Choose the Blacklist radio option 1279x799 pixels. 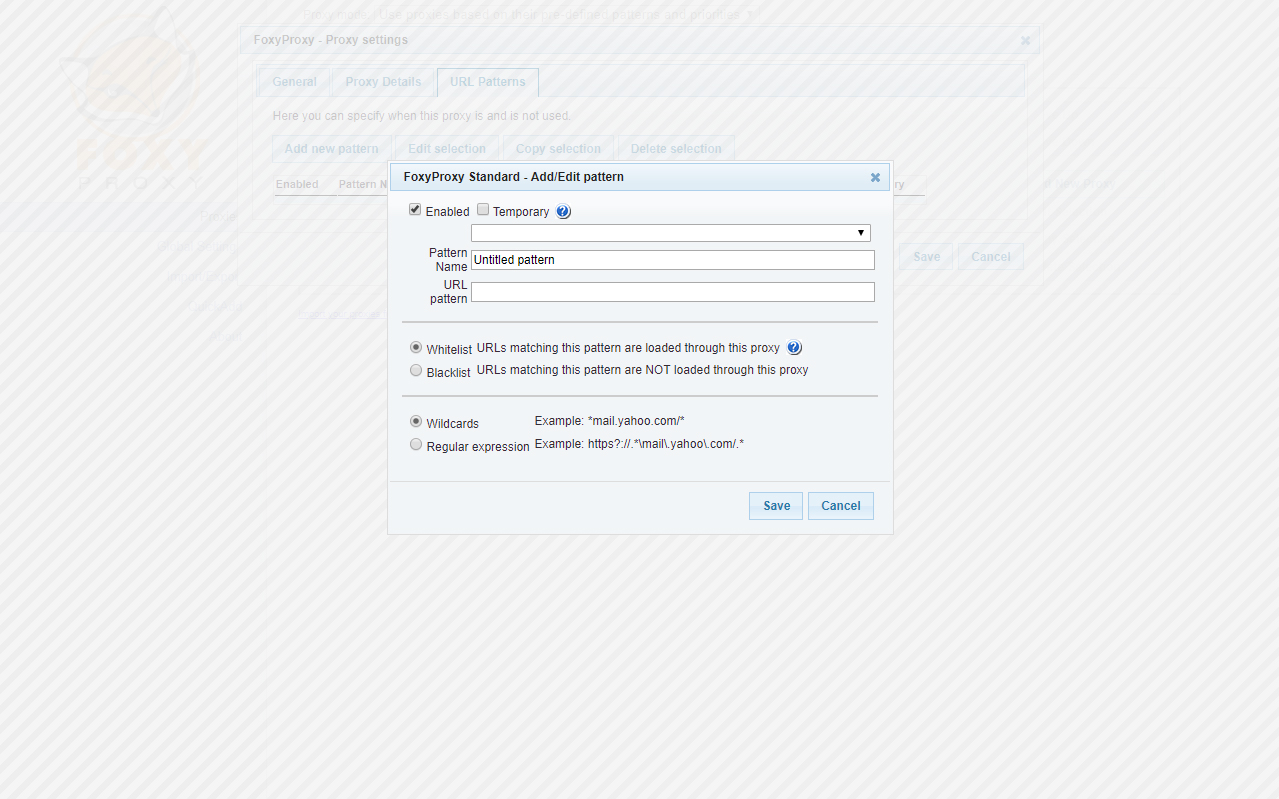click(416, 370)
